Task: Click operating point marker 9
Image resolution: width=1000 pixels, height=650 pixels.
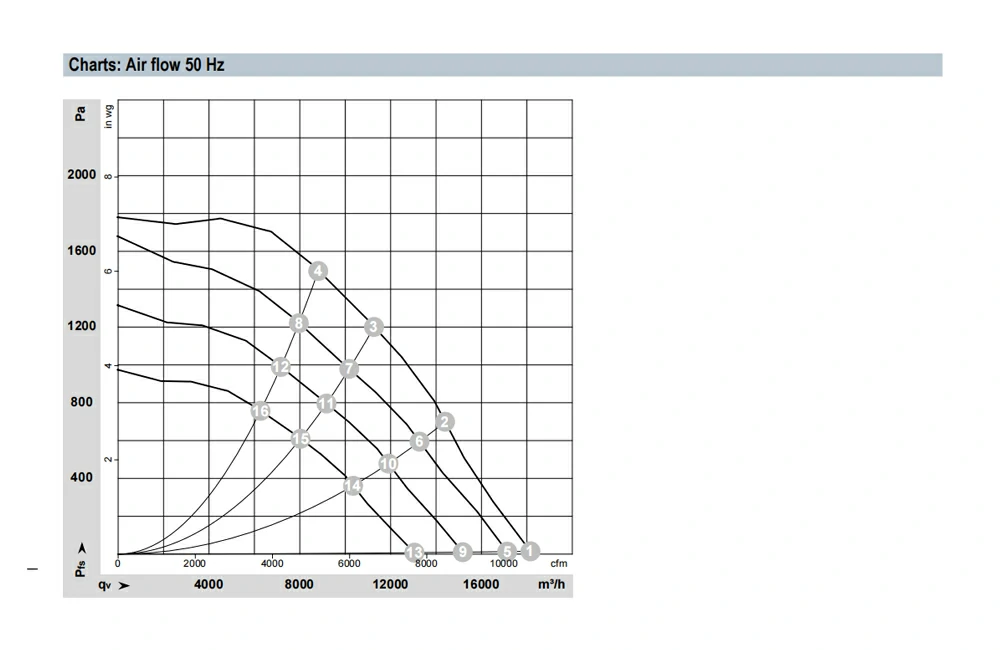Action: [463, 552]
